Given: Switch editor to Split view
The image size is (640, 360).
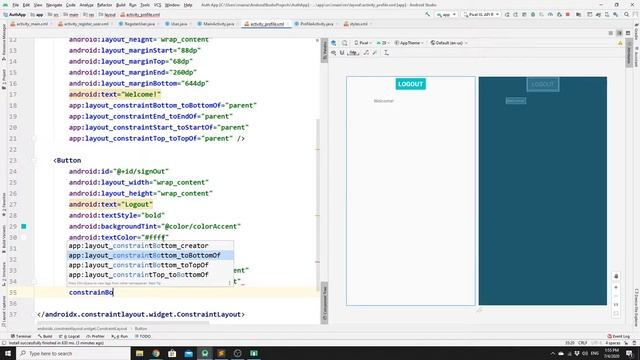Looking at the screenshot, I should coord(619,33).
